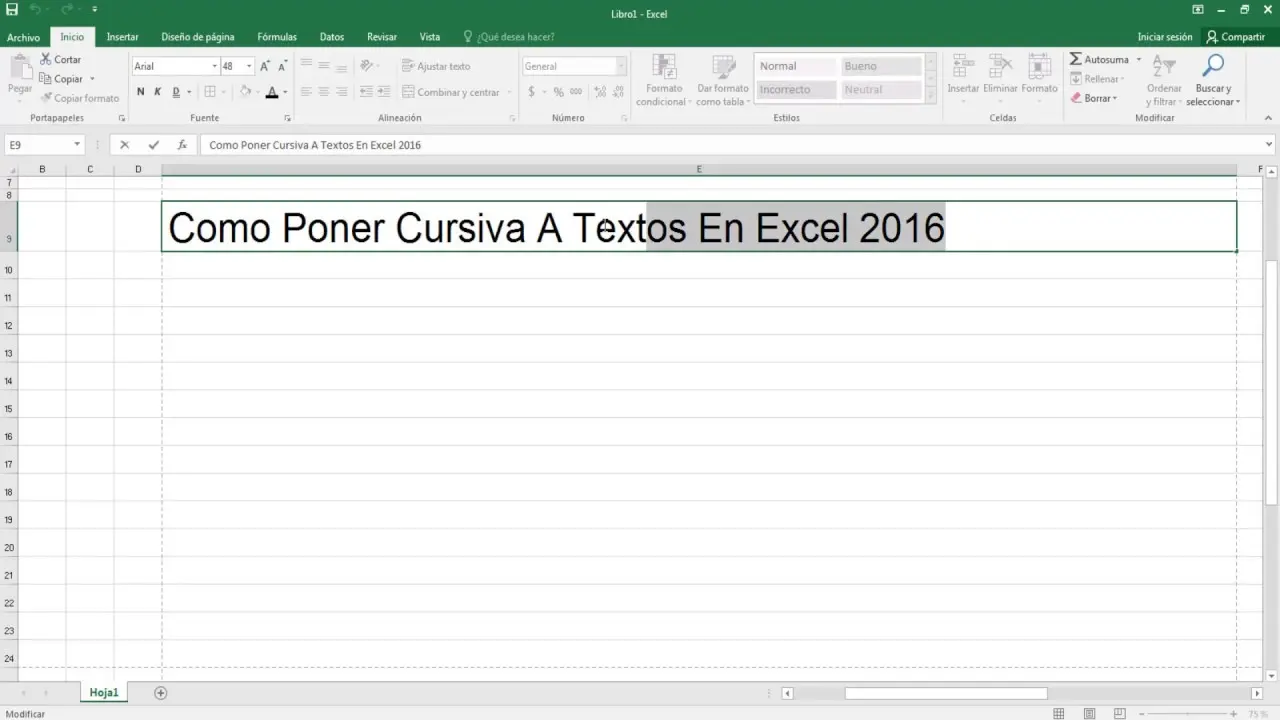Confirm the entry with the formula bar checkmark
This screenshot has width=1280, height=720.
[153, 145]
